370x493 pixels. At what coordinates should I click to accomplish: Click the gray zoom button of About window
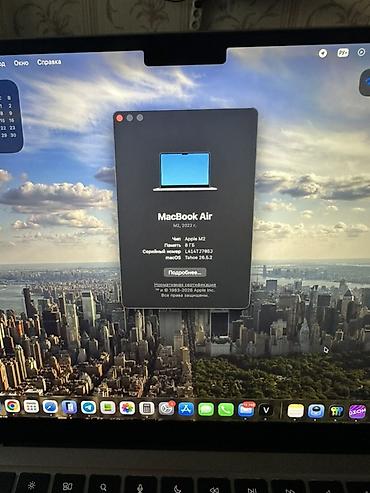[140, 118]
